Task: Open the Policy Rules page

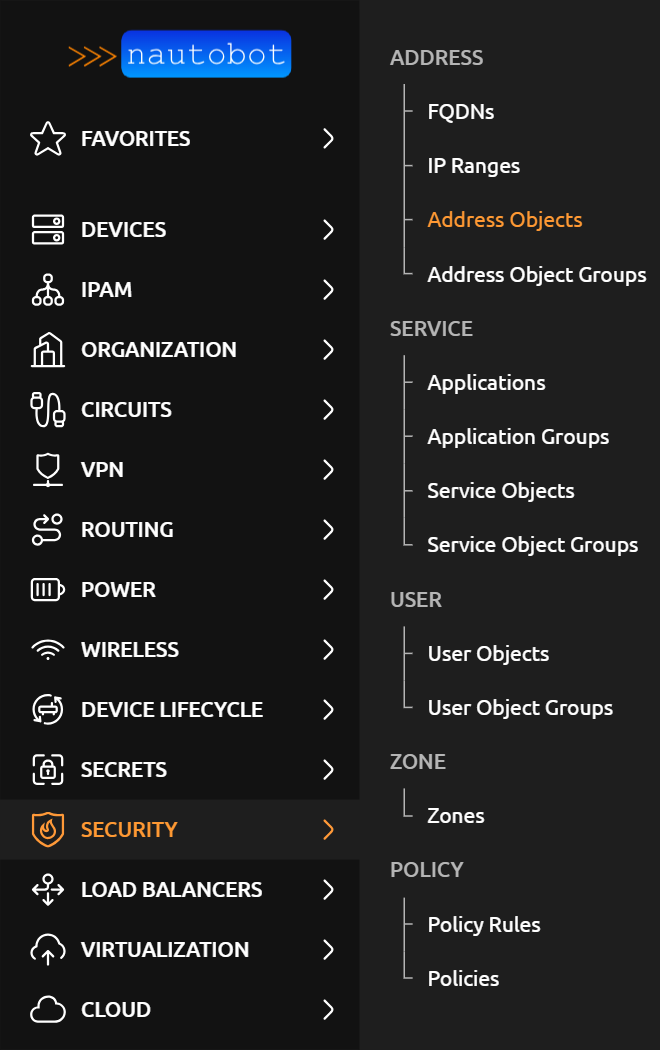Action: pos(484,924)
